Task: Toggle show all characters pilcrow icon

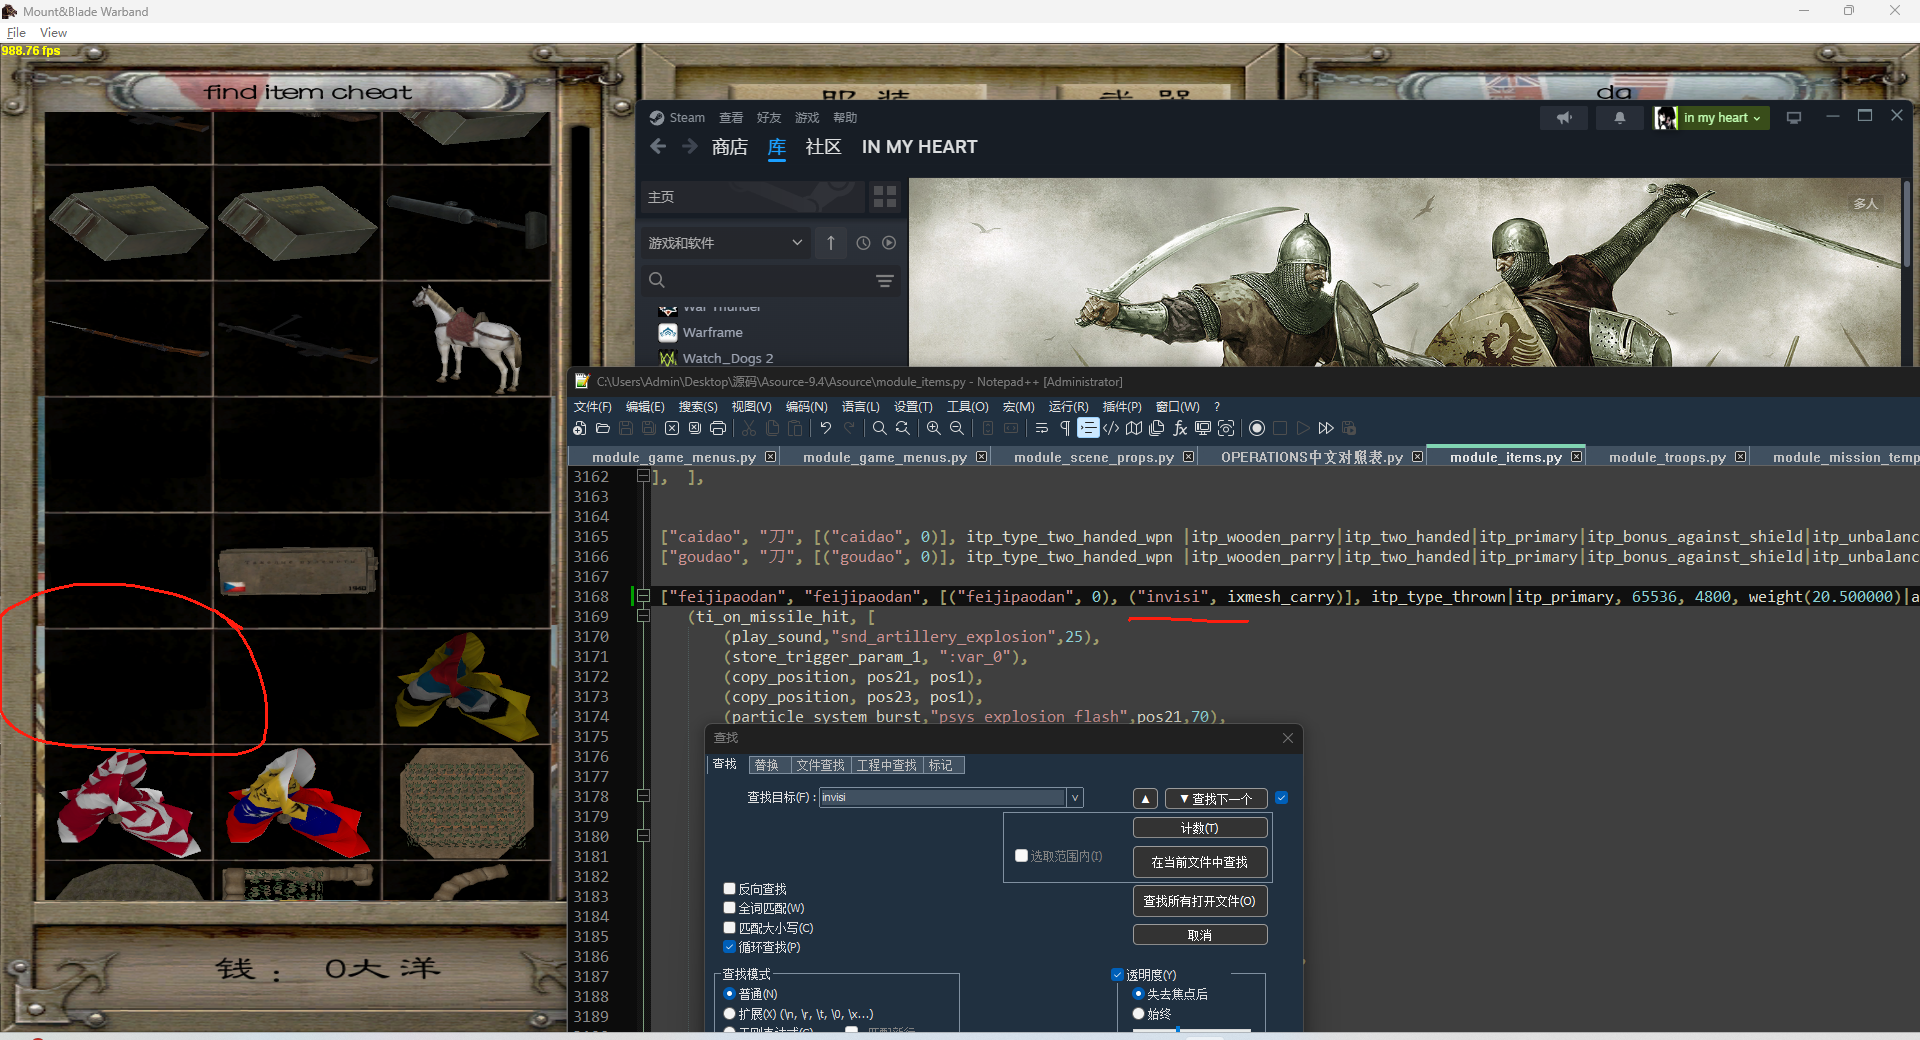Action: click(1065, 428)
